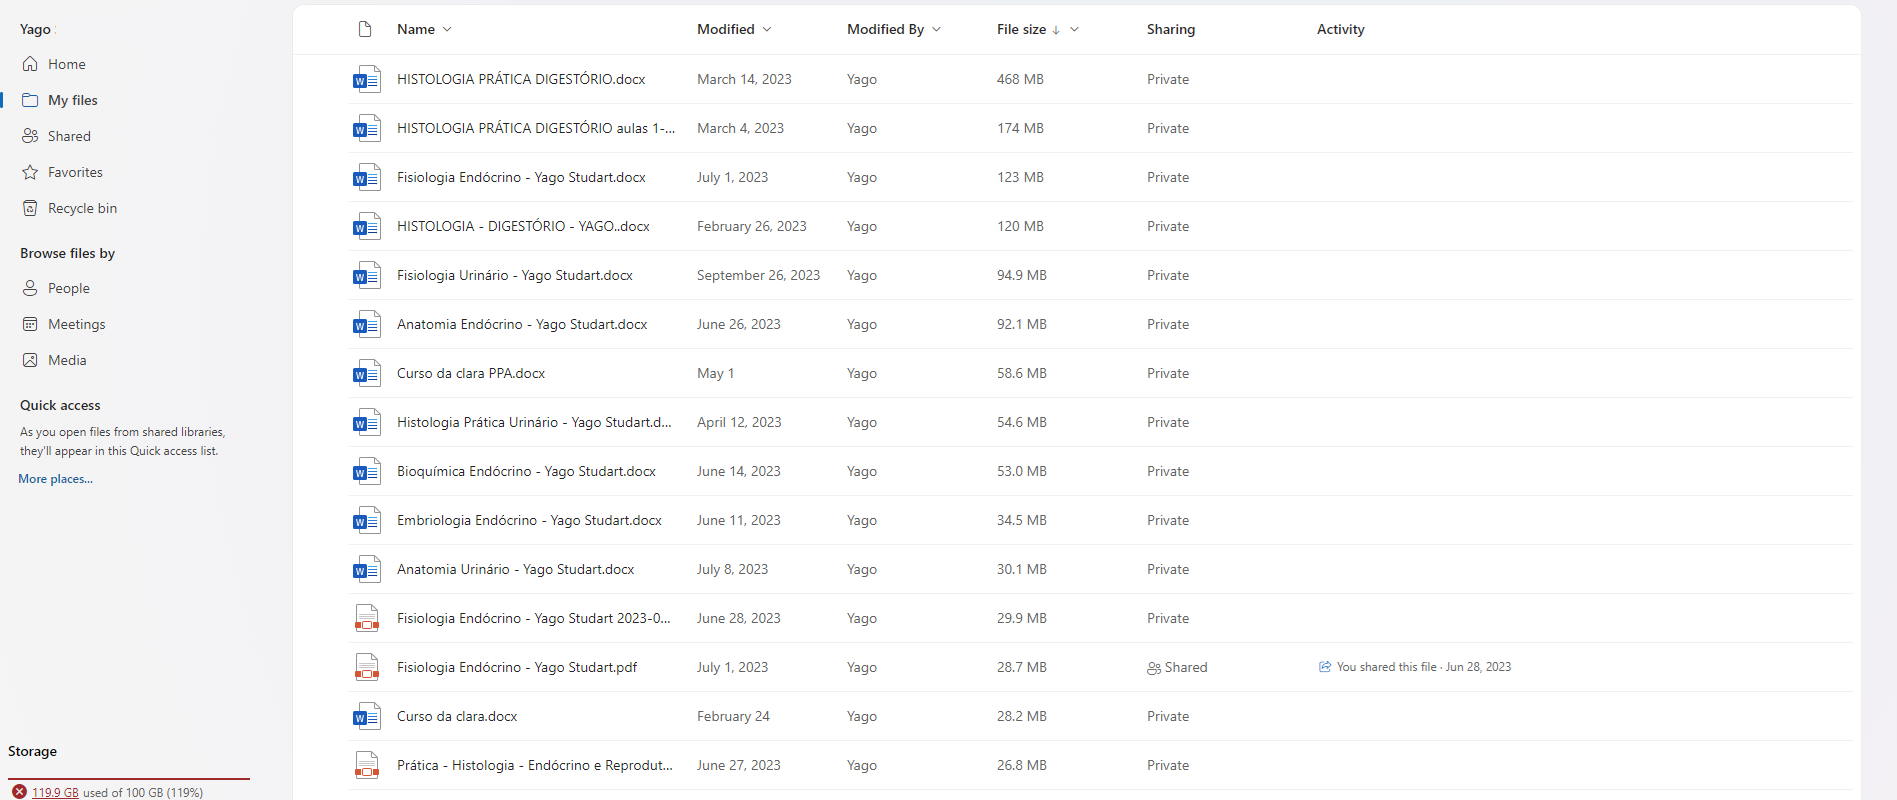Open Favorites star icon

click(30, 172)
